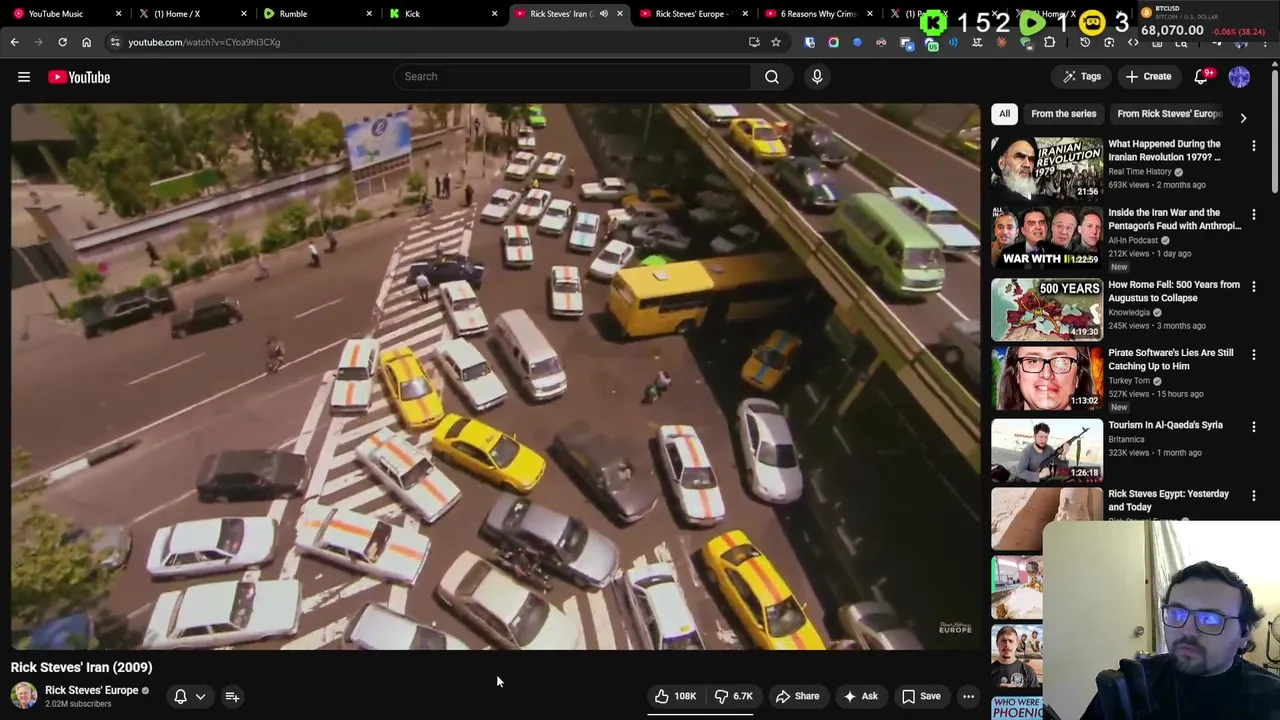Close the Rumble tab

coord(369,14)
